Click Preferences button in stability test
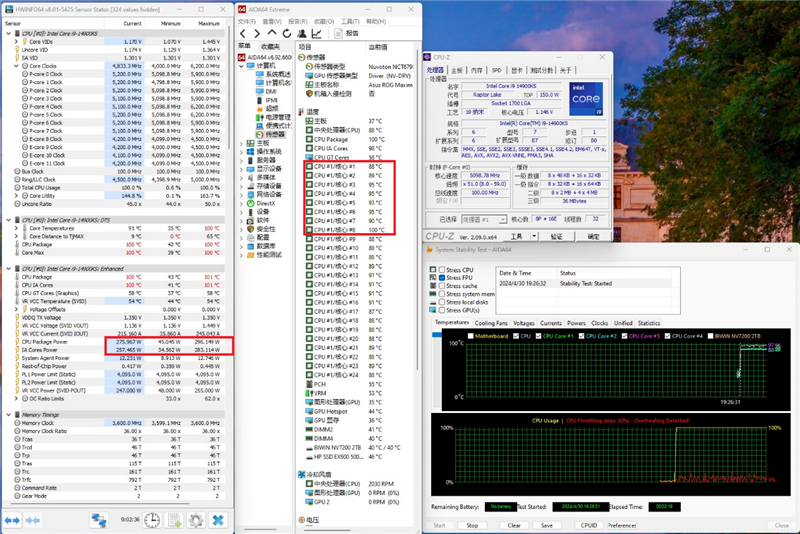The width and height of the screenshot is (800, 534). tap(621, 525)
